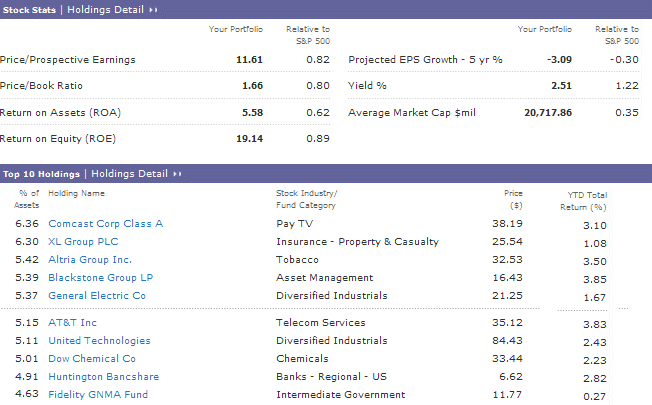Click Tobacco industry cell

(297, 259)
